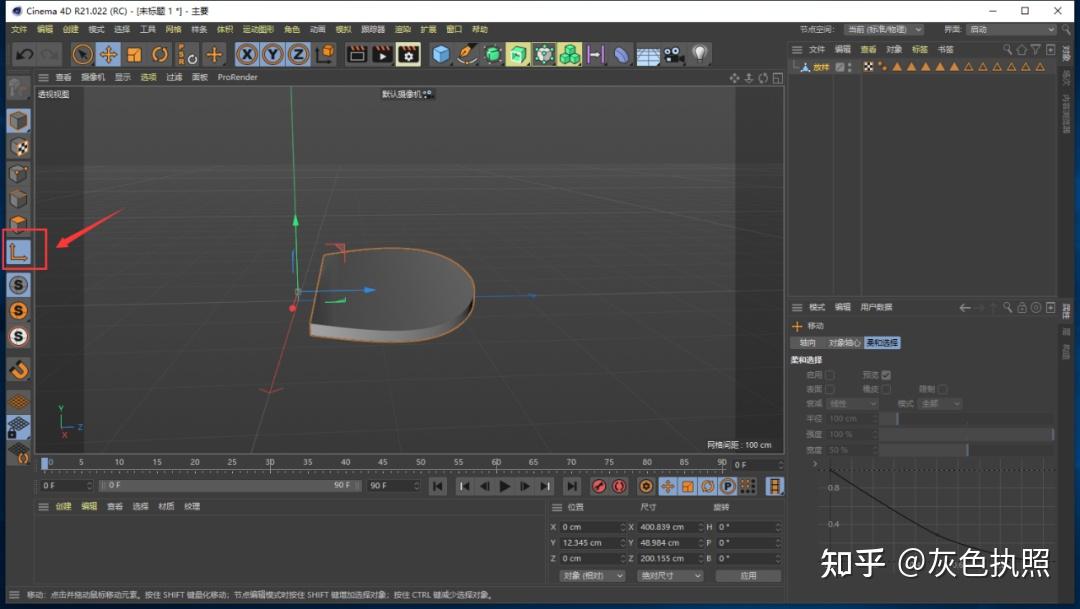Select the Rotate tool in top toolbar
The height and width of the screenshot is (609, 1080).
tap(160, 54)
